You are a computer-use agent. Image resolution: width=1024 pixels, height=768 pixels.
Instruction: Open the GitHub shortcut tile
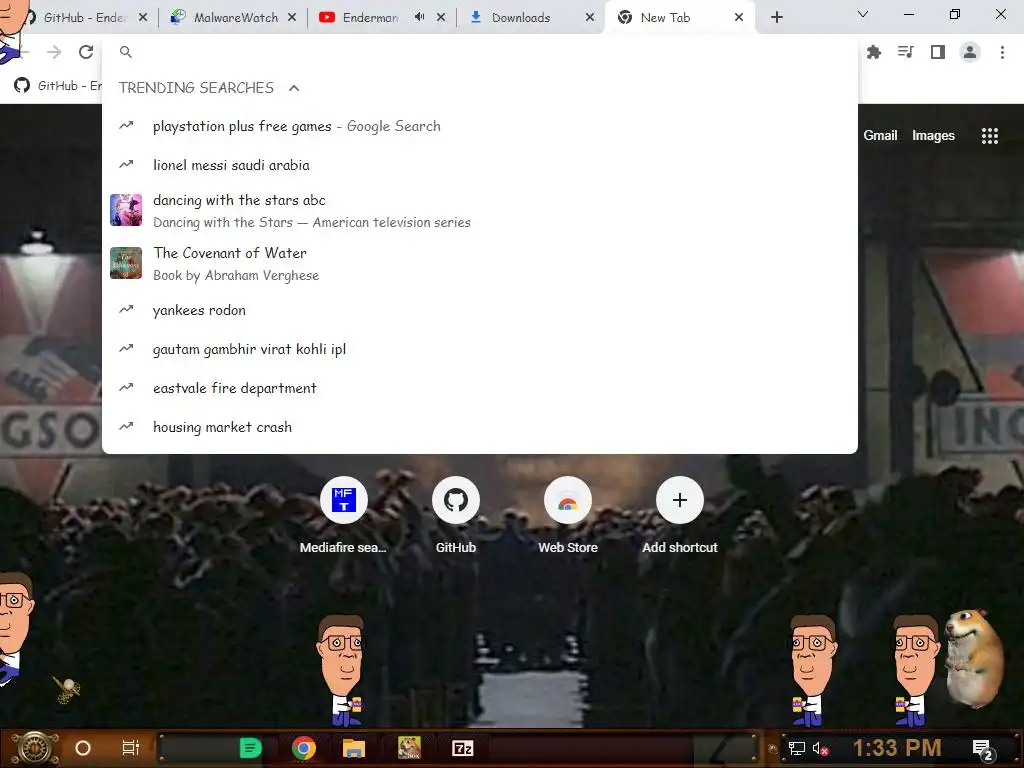(x=456, y=515)
